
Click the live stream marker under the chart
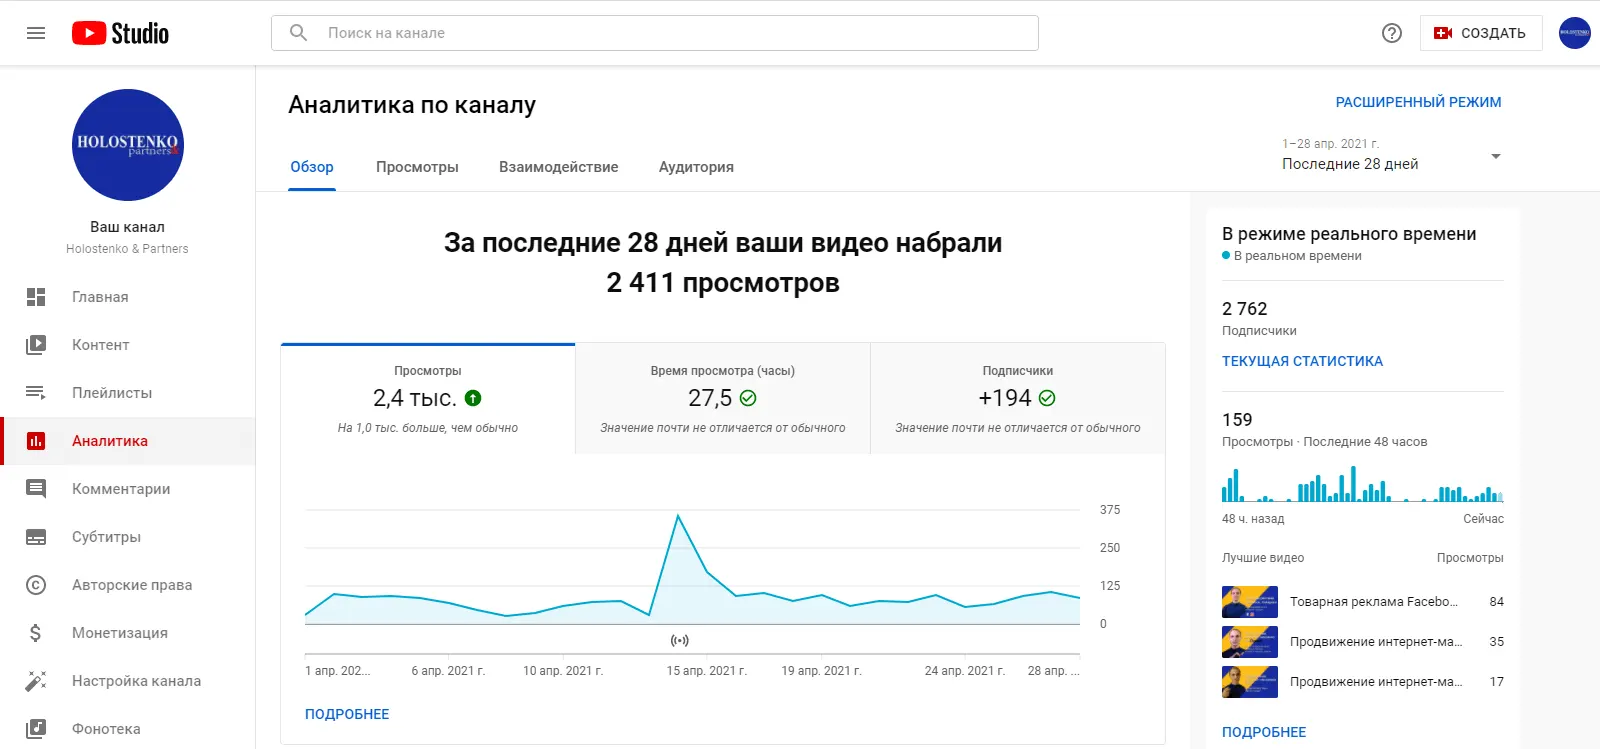pyautogui.click(x=680, y=640)
